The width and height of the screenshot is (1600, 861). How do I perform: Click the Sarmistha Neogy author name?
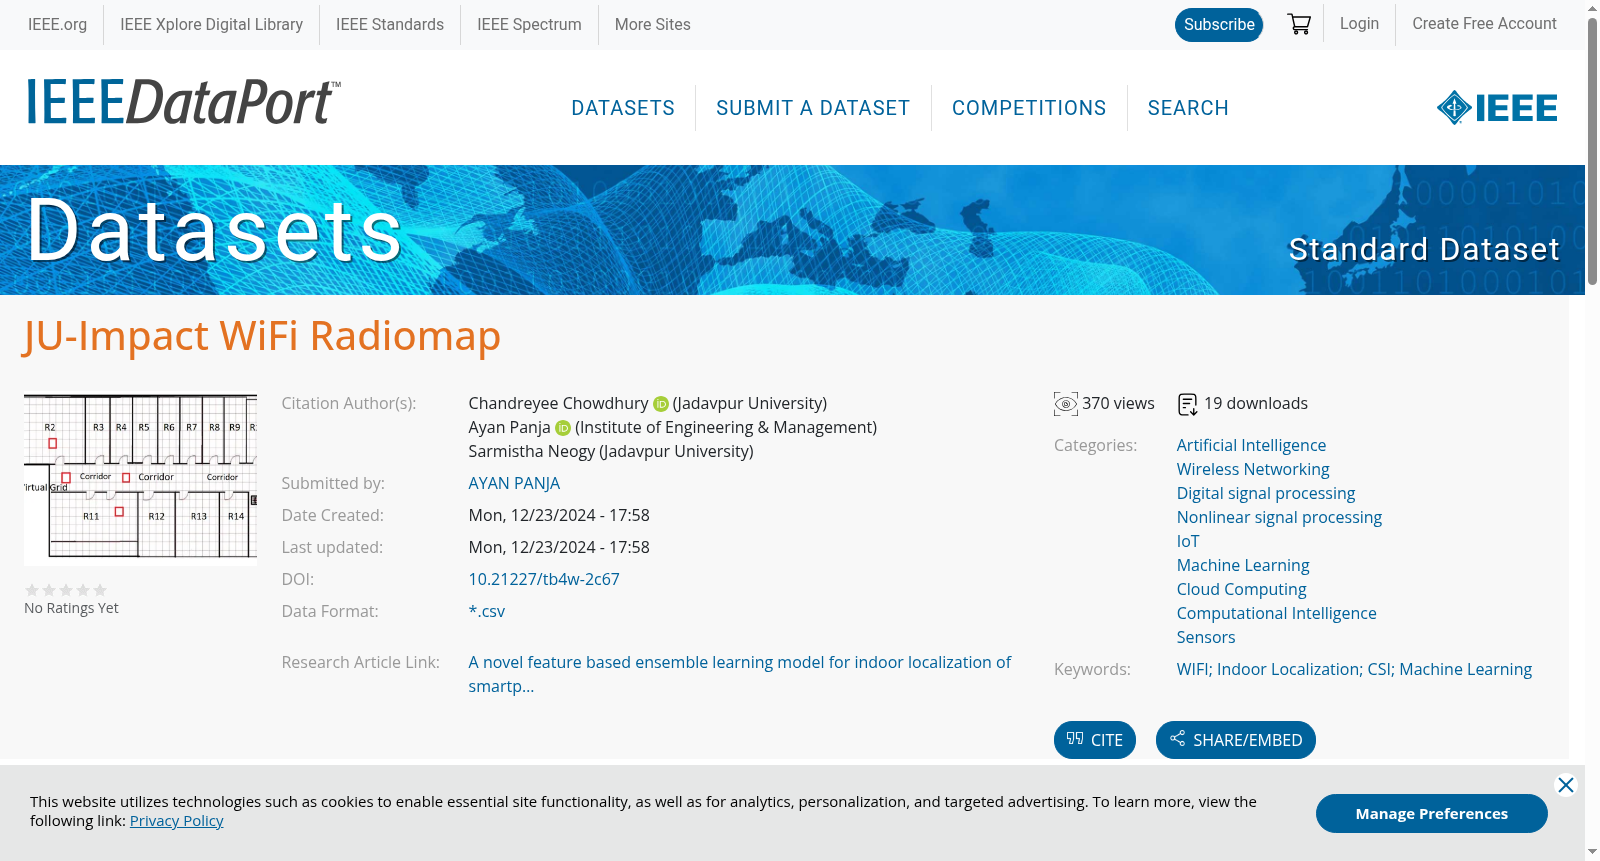(x=531, y=452)
